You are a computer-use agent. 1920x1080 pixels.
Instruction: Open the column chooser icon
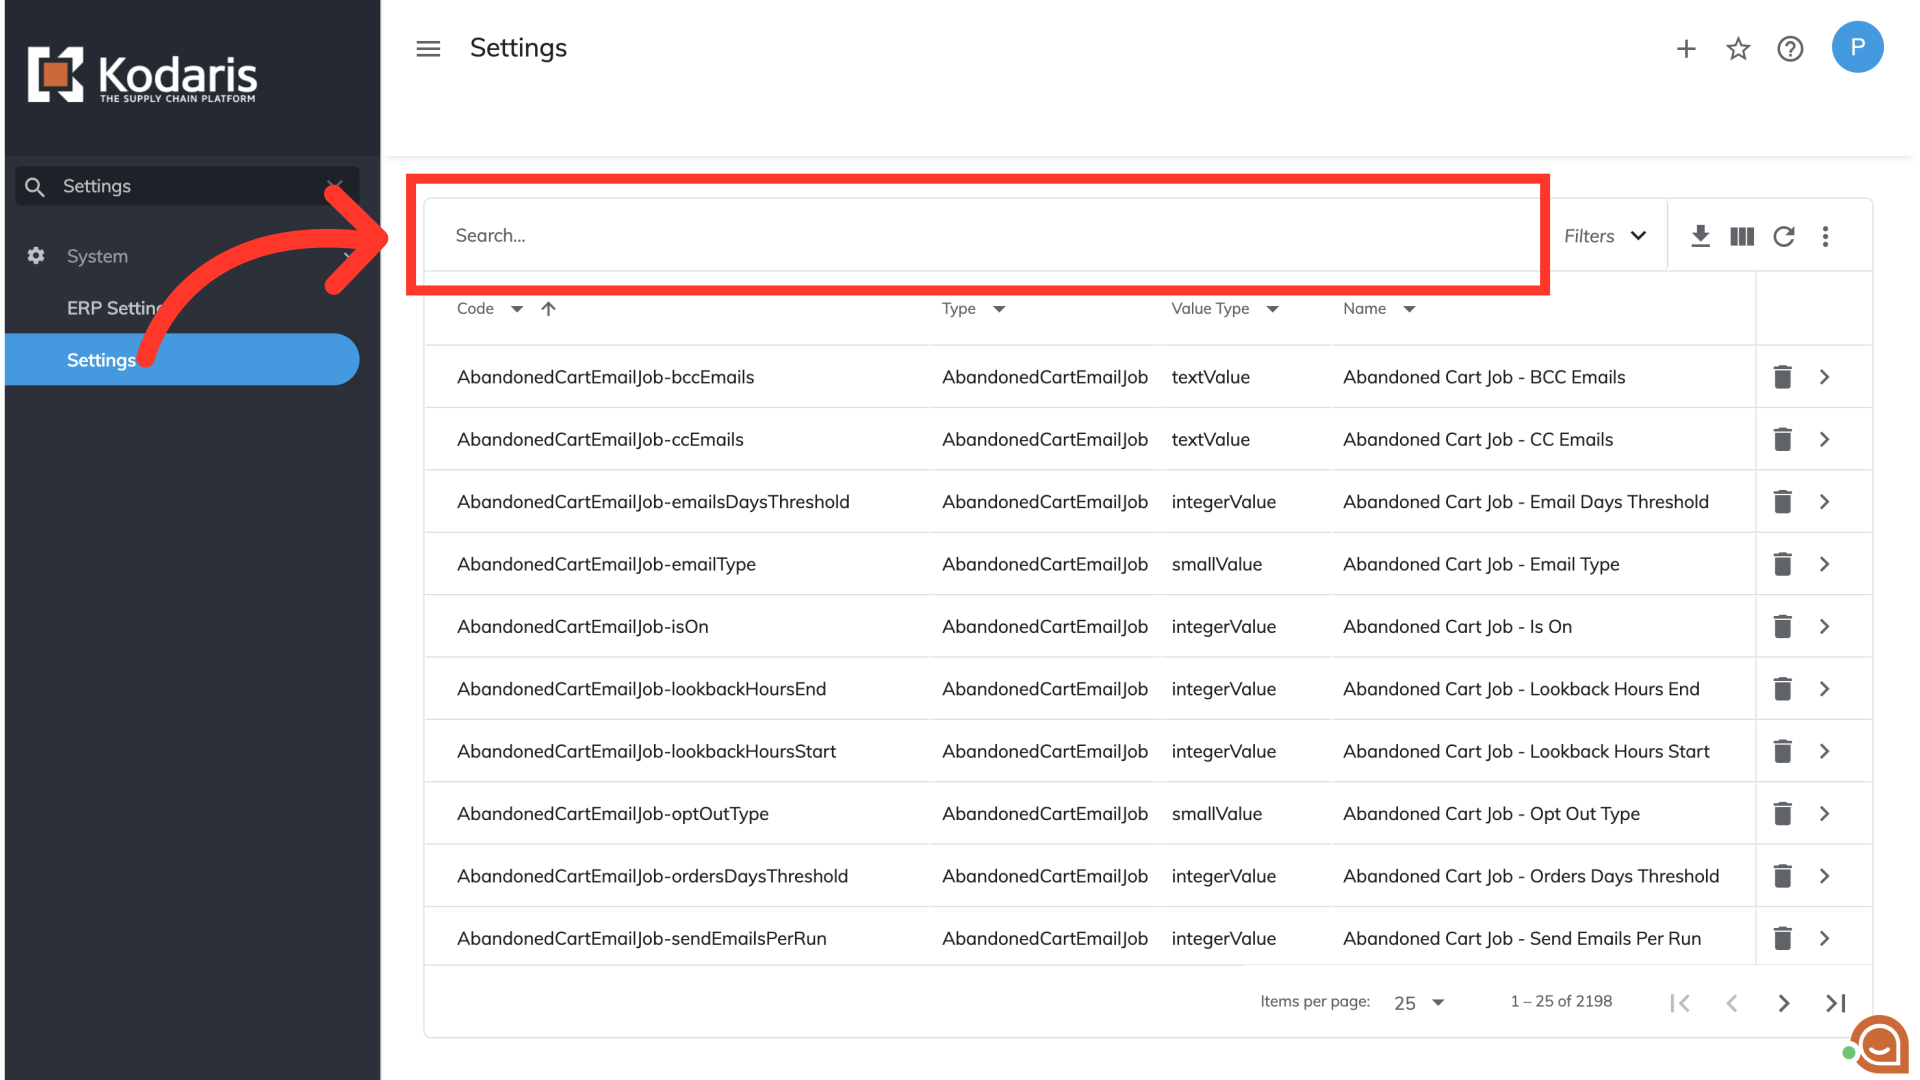[1742, 236]
